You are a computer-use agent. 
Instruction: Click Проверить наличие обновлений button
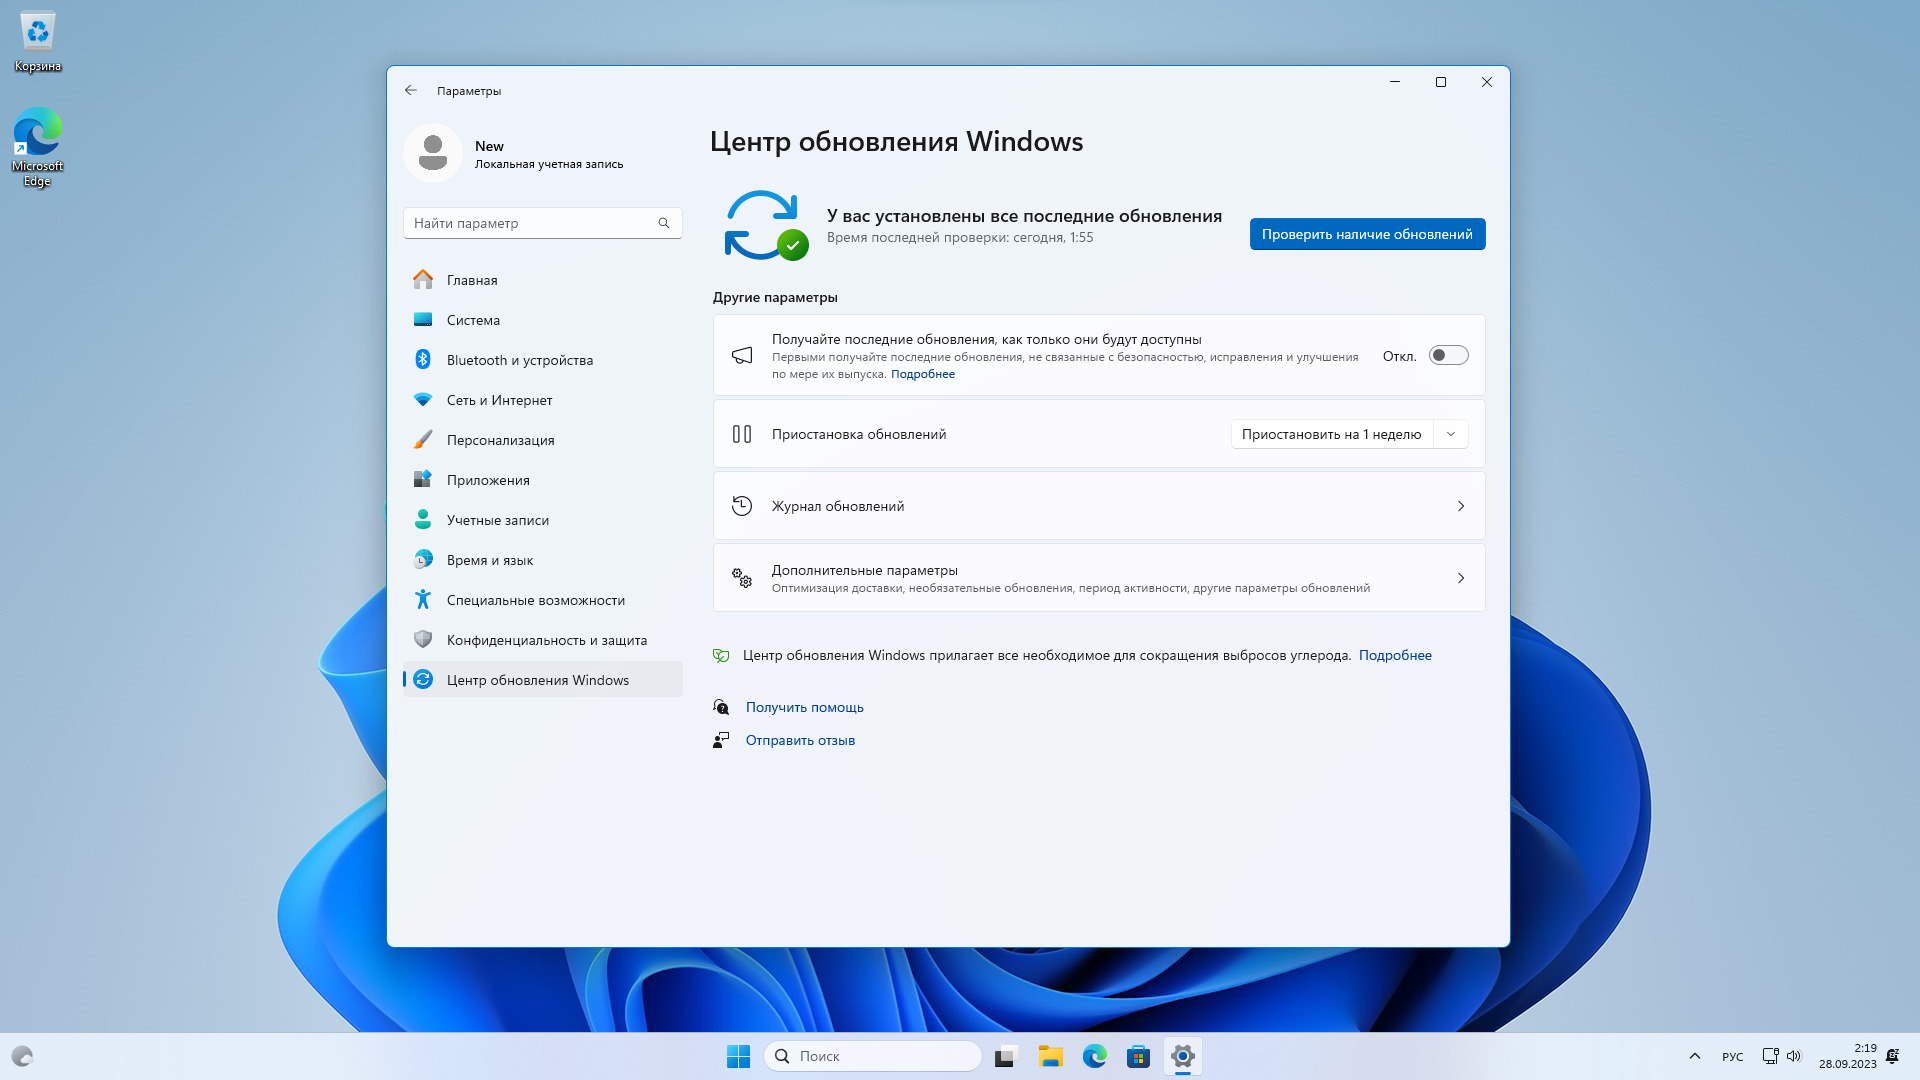[1367, 234]
